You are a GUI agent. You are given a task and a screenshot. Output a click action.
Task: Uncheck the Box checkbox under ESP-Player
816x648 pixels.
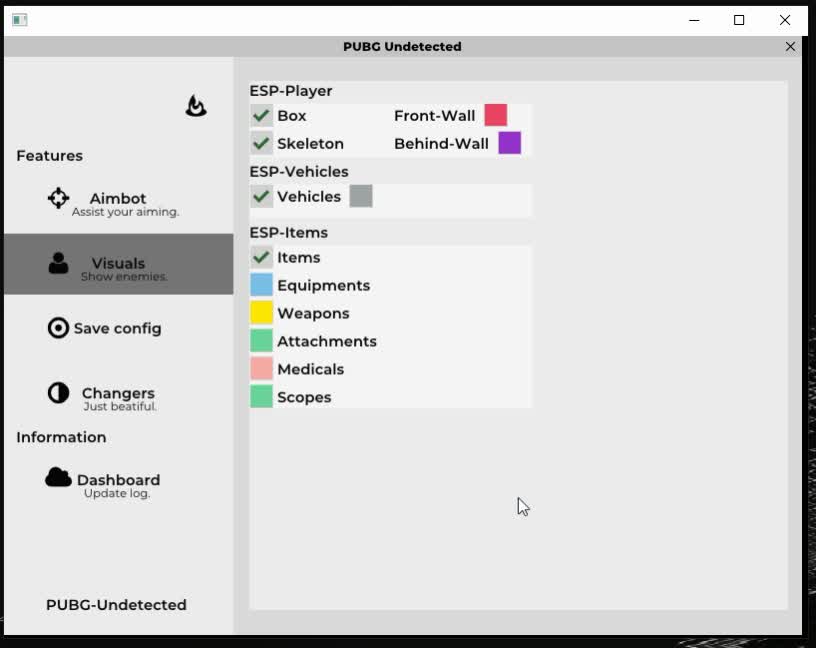(x=262, y=116)
